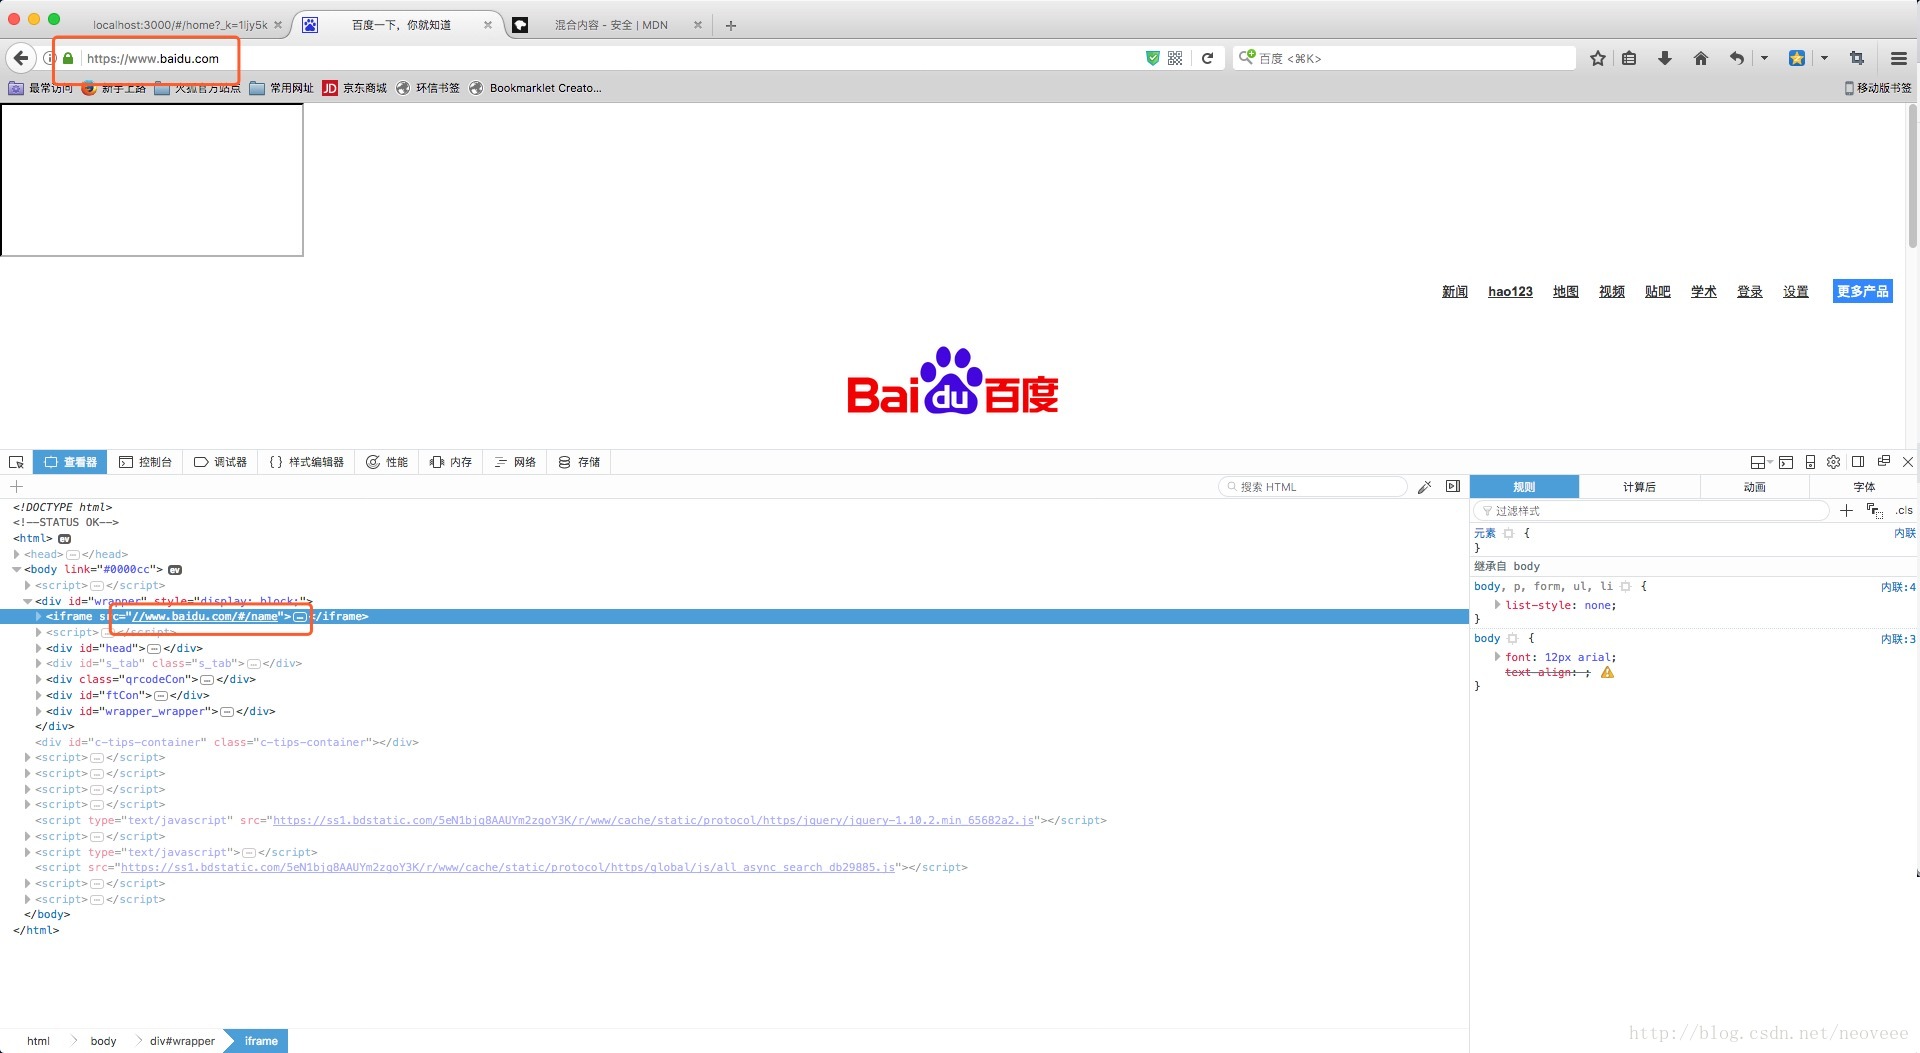Image resolution: width=1920 pixels, height=1053 pixels.
Task: Switch to the 控制台 console tab
Action: click(x=145, y=462)
